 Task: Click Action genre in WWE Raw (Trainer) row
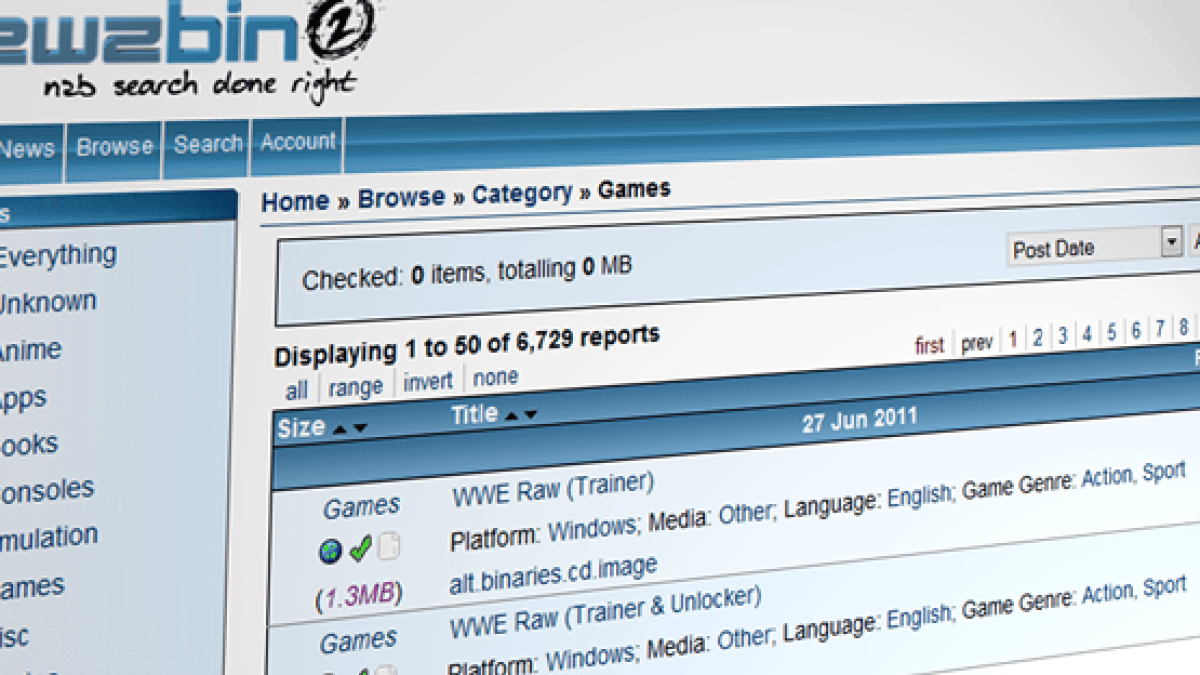click(1107, 478)
